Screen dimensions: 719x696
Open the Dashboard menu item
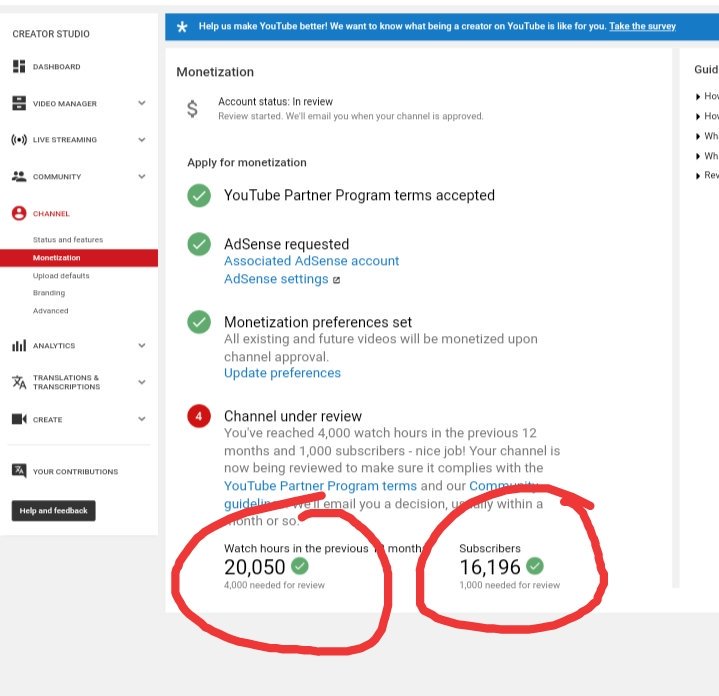pyautogui.click(x=56, y=66)
